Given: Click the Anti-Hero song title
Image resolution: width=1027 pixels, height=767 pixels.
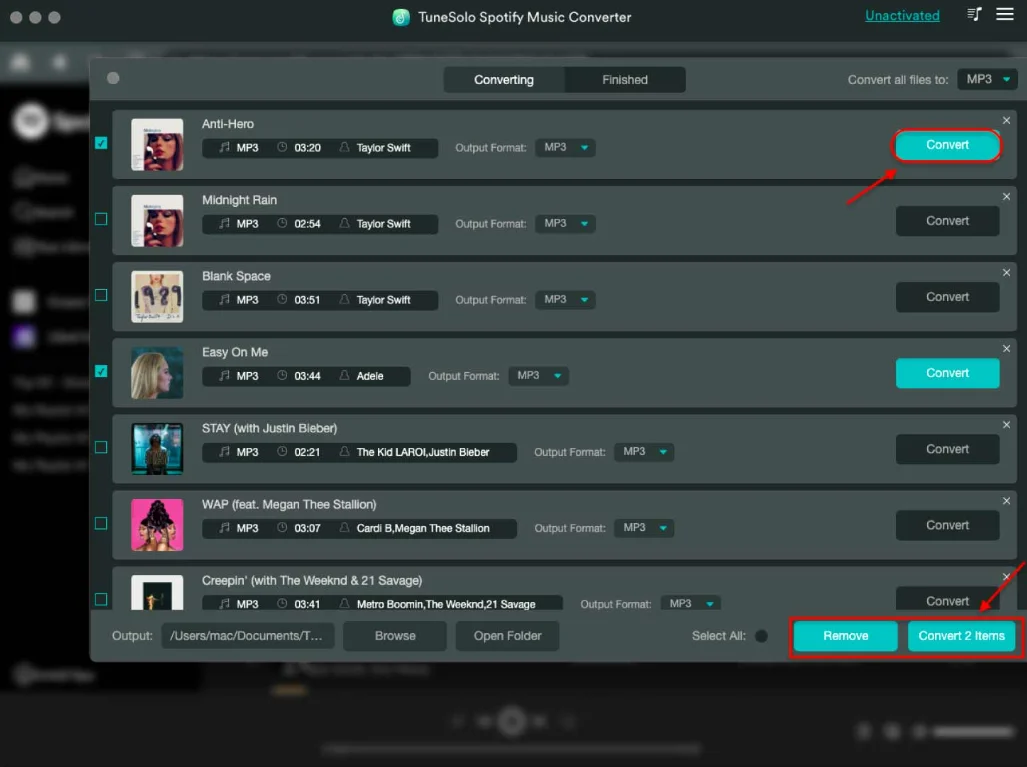Looking at the screenshot, I should point(228,124).
